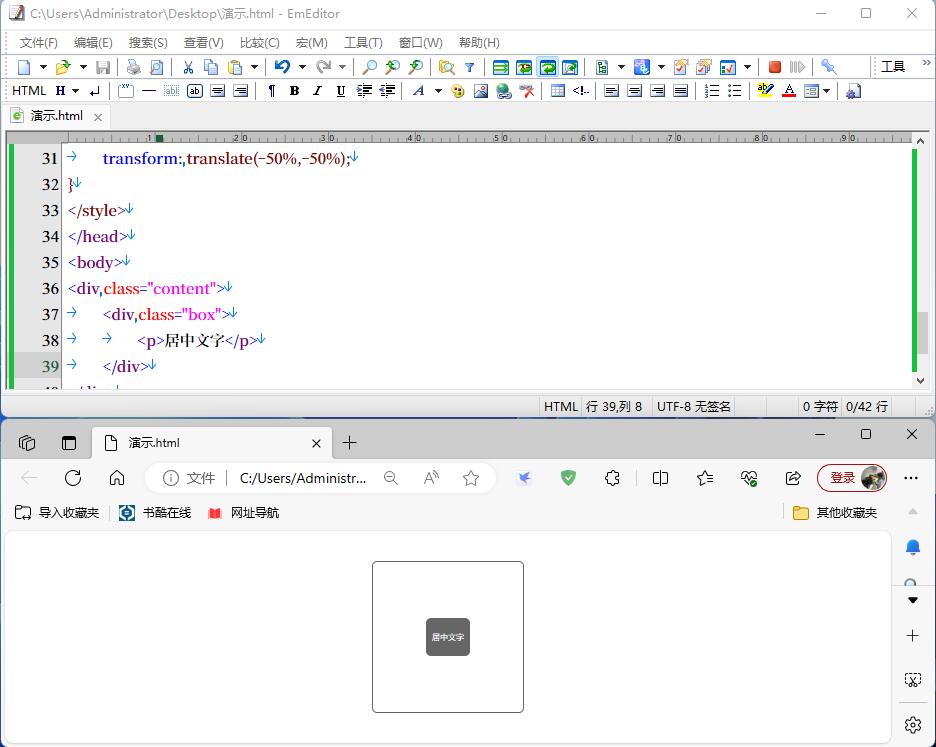Click the Print icon in EmEditor

pyautogui.click(x=133, y=67)
